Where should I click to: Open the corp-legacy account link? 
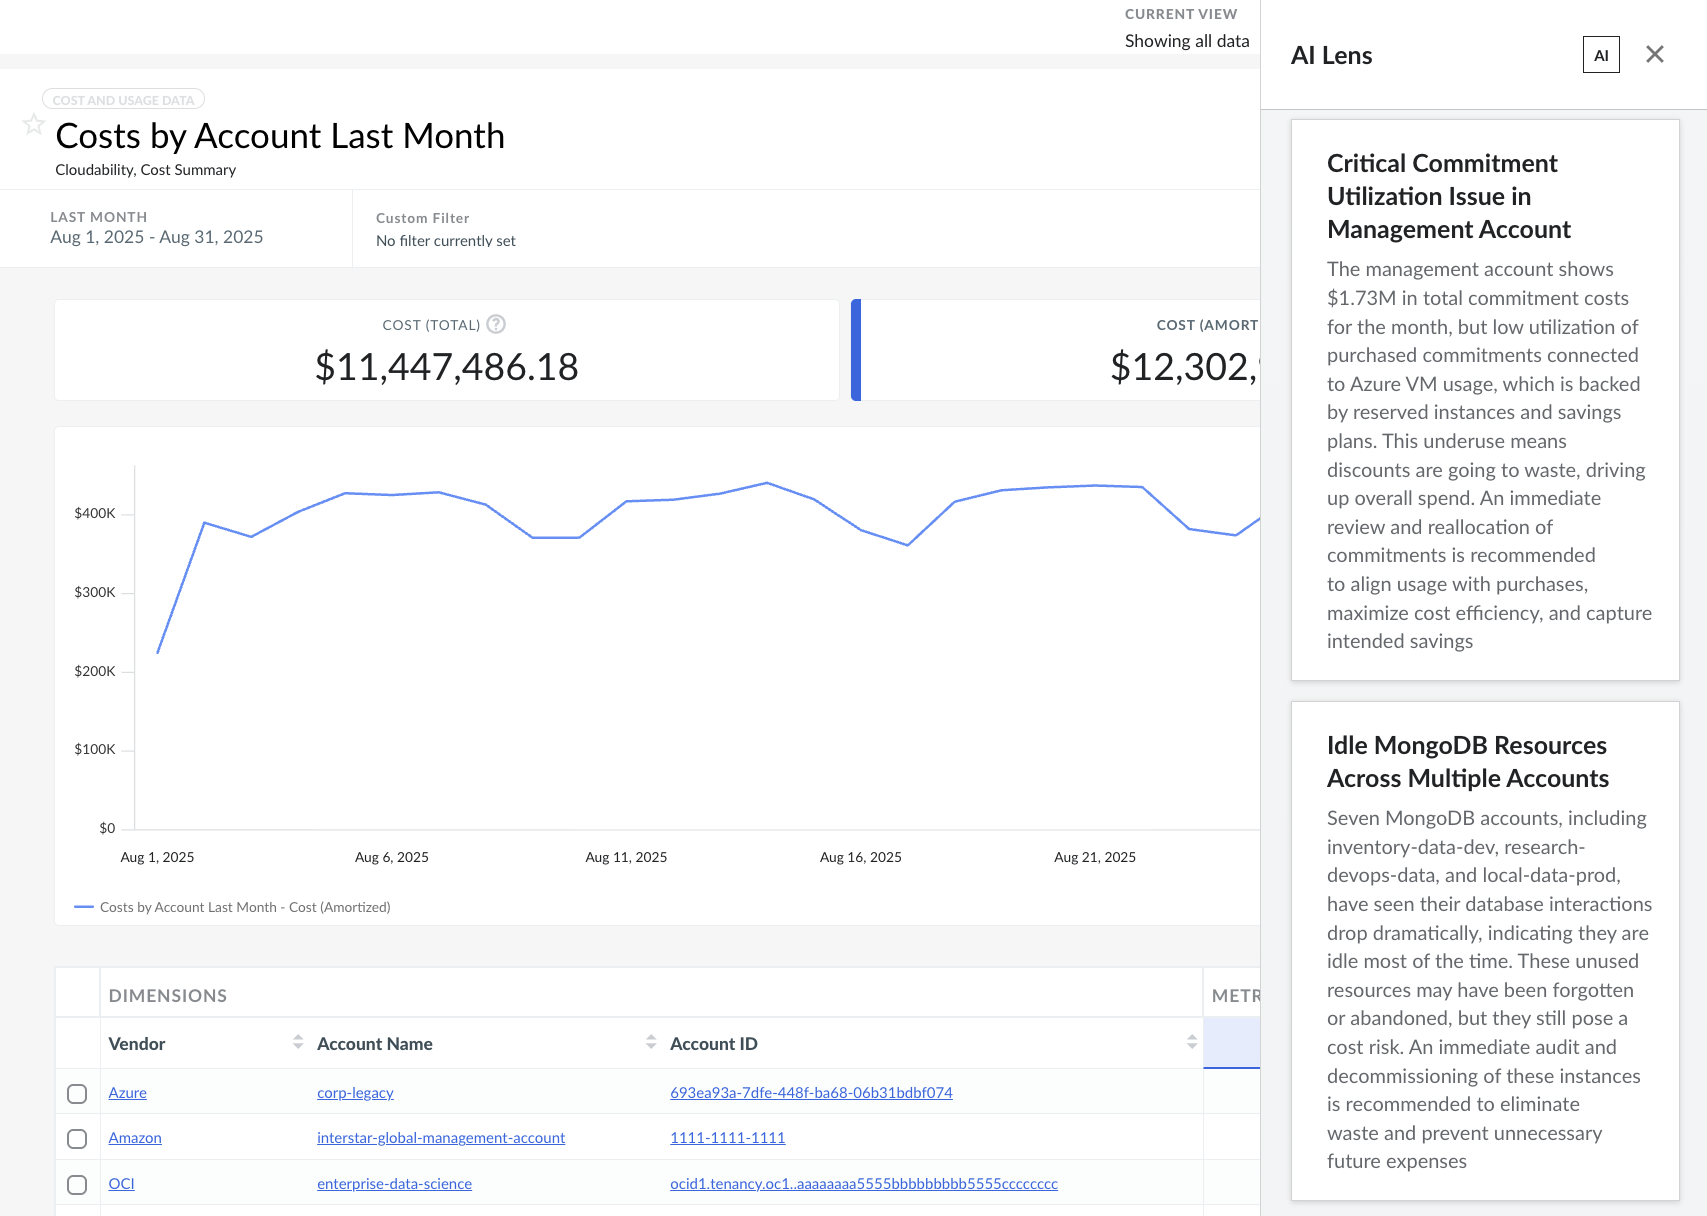pos(355,1093)
